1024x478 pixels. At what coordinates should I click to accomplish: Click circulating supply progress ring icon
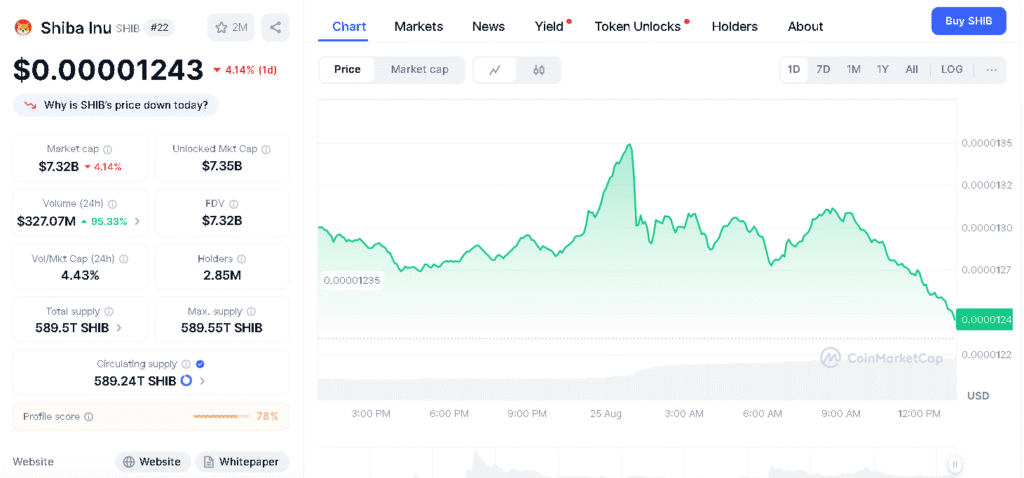(x=186, y=380)
